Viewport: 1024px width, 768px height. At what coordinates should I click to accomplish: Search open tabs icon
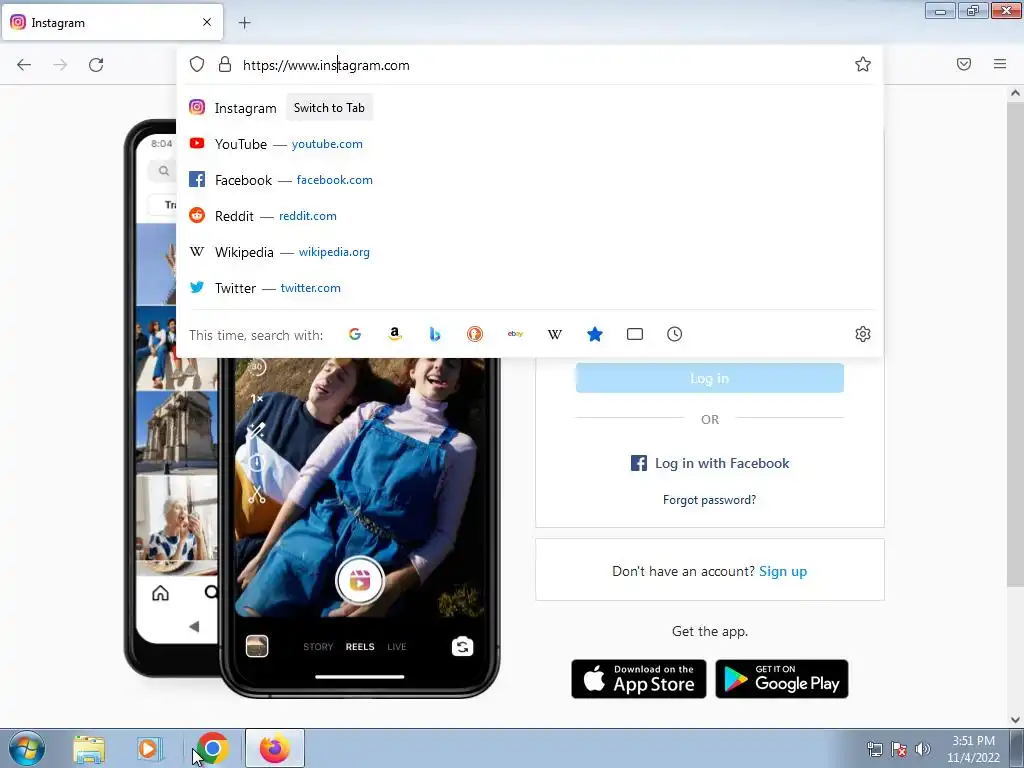click(x=635, y=334)
